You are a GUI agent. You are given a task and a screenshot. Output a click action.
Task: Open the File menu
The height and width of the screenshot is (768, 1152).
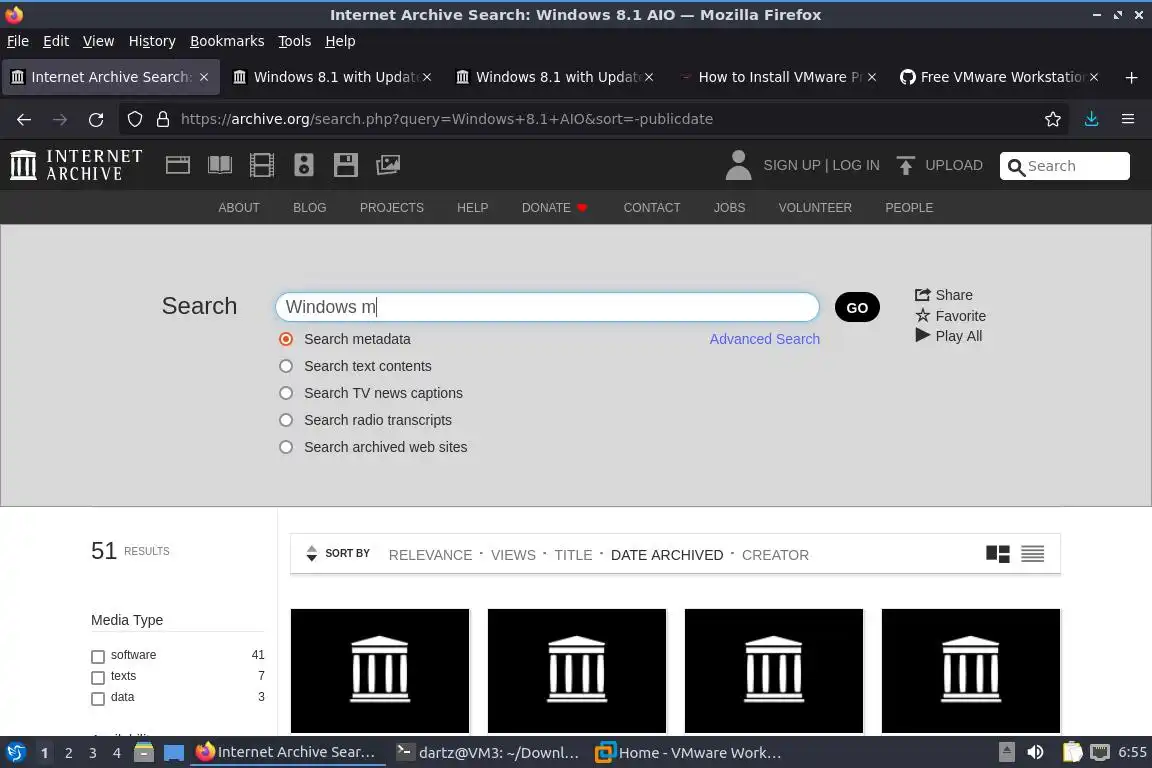18,41
